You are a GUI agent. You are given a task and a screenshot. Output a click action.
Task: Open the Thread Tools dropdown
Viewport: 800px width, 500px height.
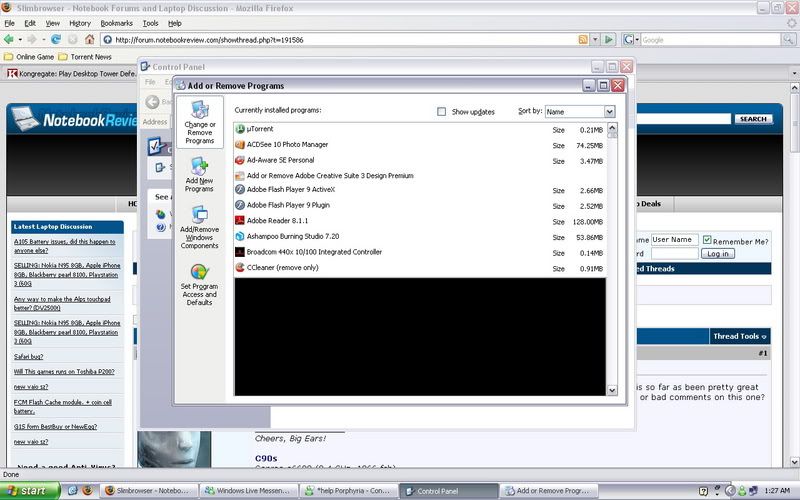tap(740, 336)
